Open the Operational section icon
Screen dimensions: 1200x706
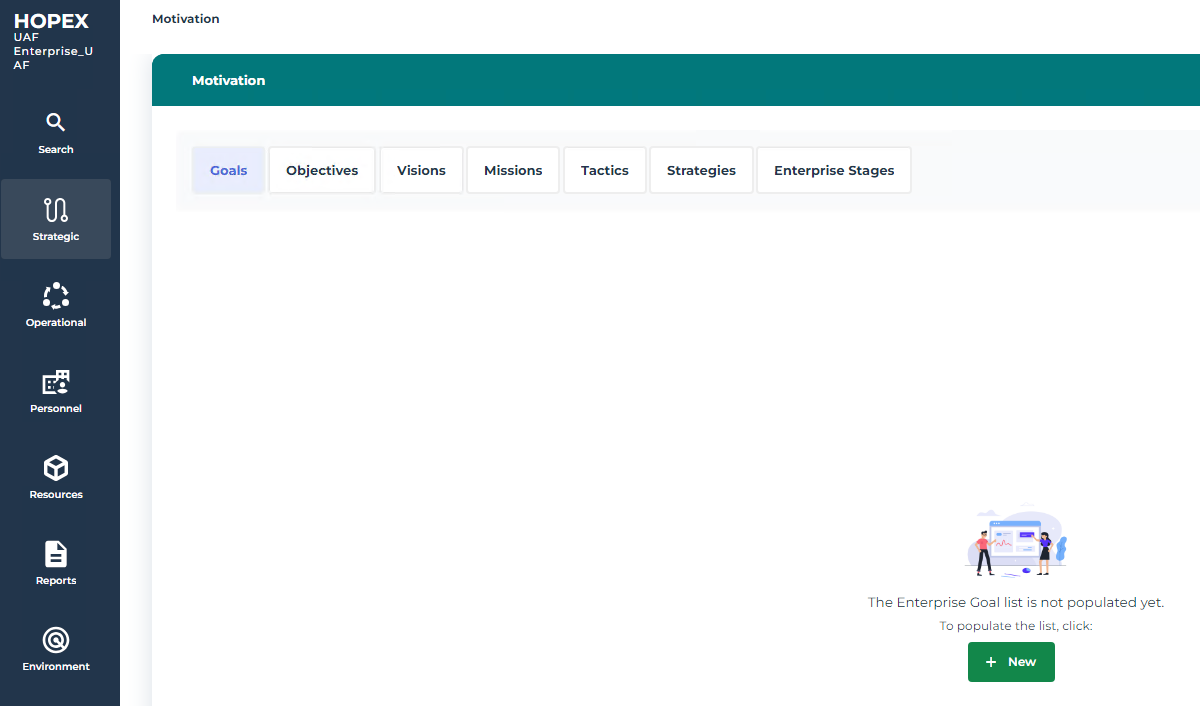click(56, 296)
